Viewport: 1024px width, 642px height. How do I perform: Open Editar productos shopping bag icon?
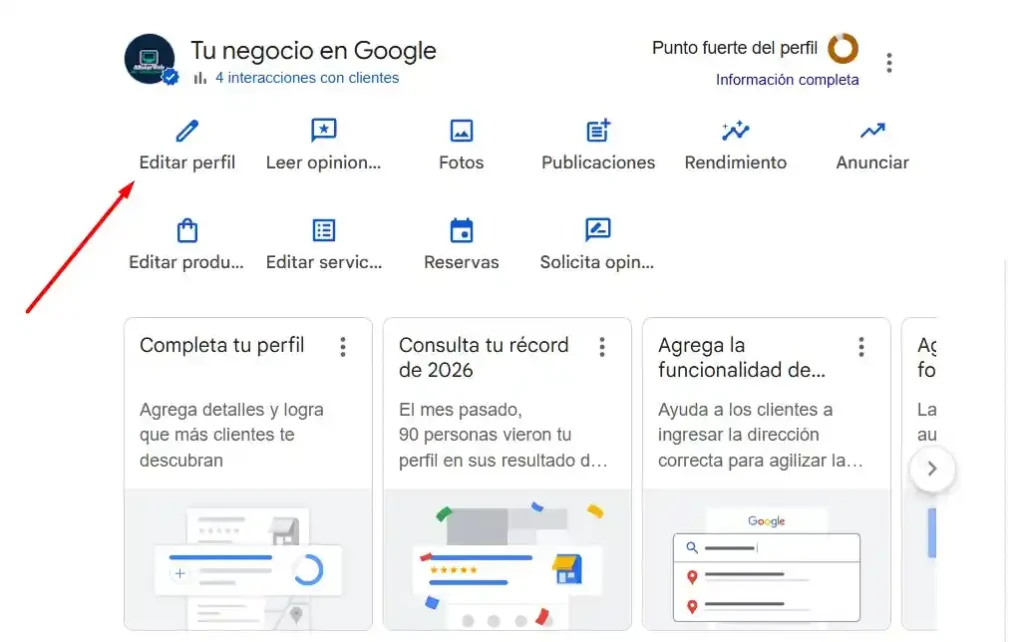click(187, 231)
